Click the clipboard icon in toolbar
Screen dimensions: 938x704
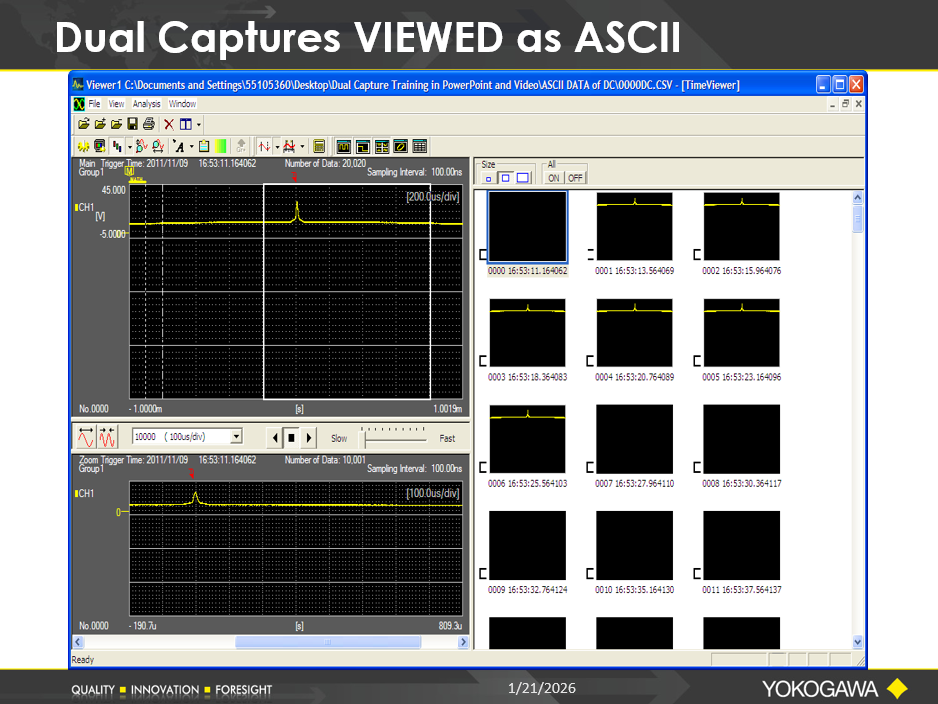pyautogui.click(x=204, y=146)
